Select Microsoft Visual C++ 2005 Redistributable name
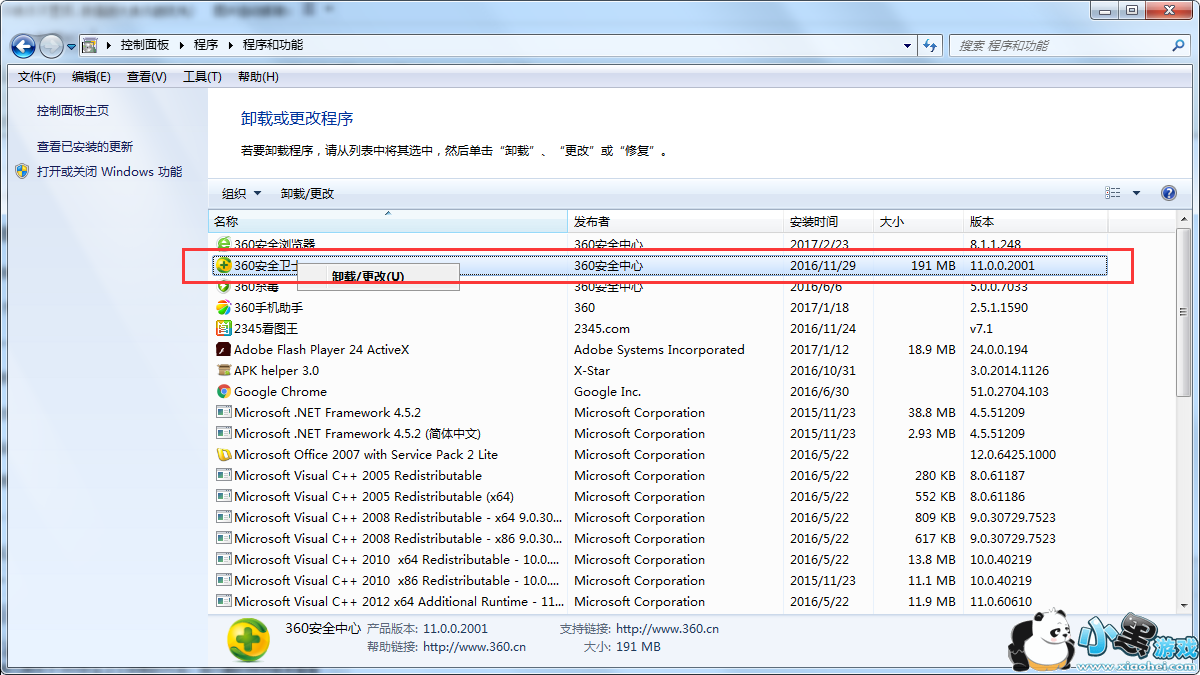 click(358, 476)
